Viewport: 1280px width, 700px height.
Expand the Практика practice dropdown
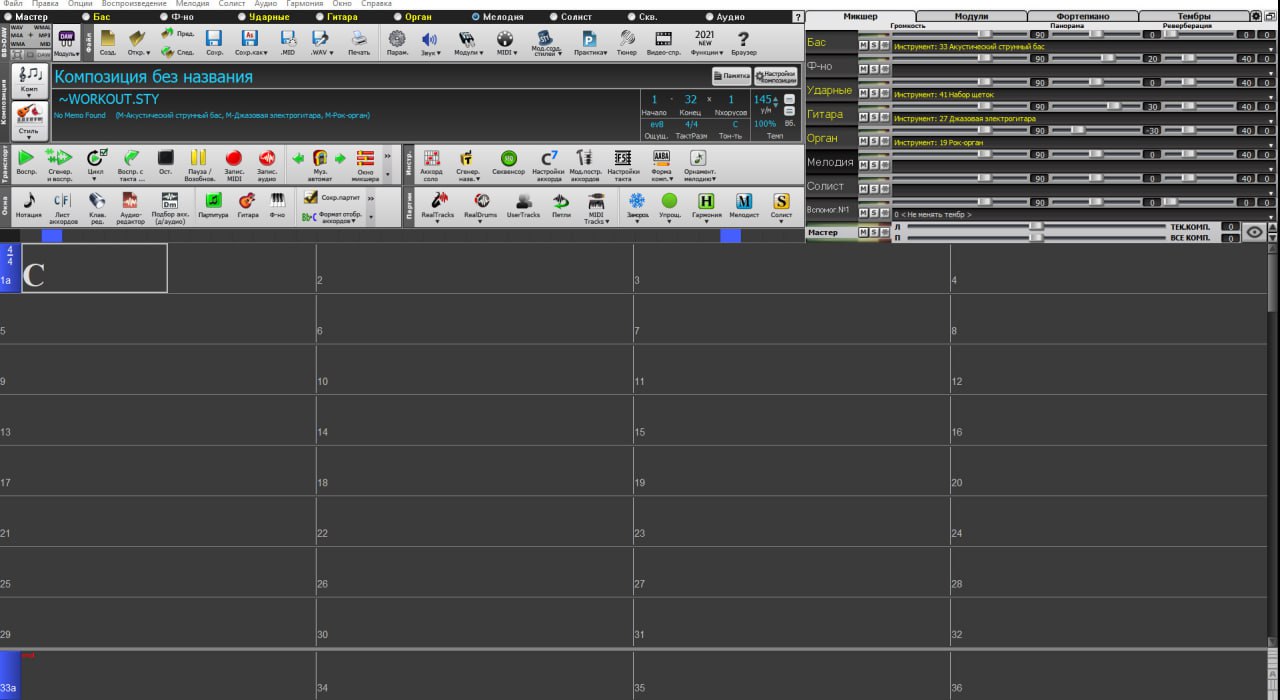point(589,42)
